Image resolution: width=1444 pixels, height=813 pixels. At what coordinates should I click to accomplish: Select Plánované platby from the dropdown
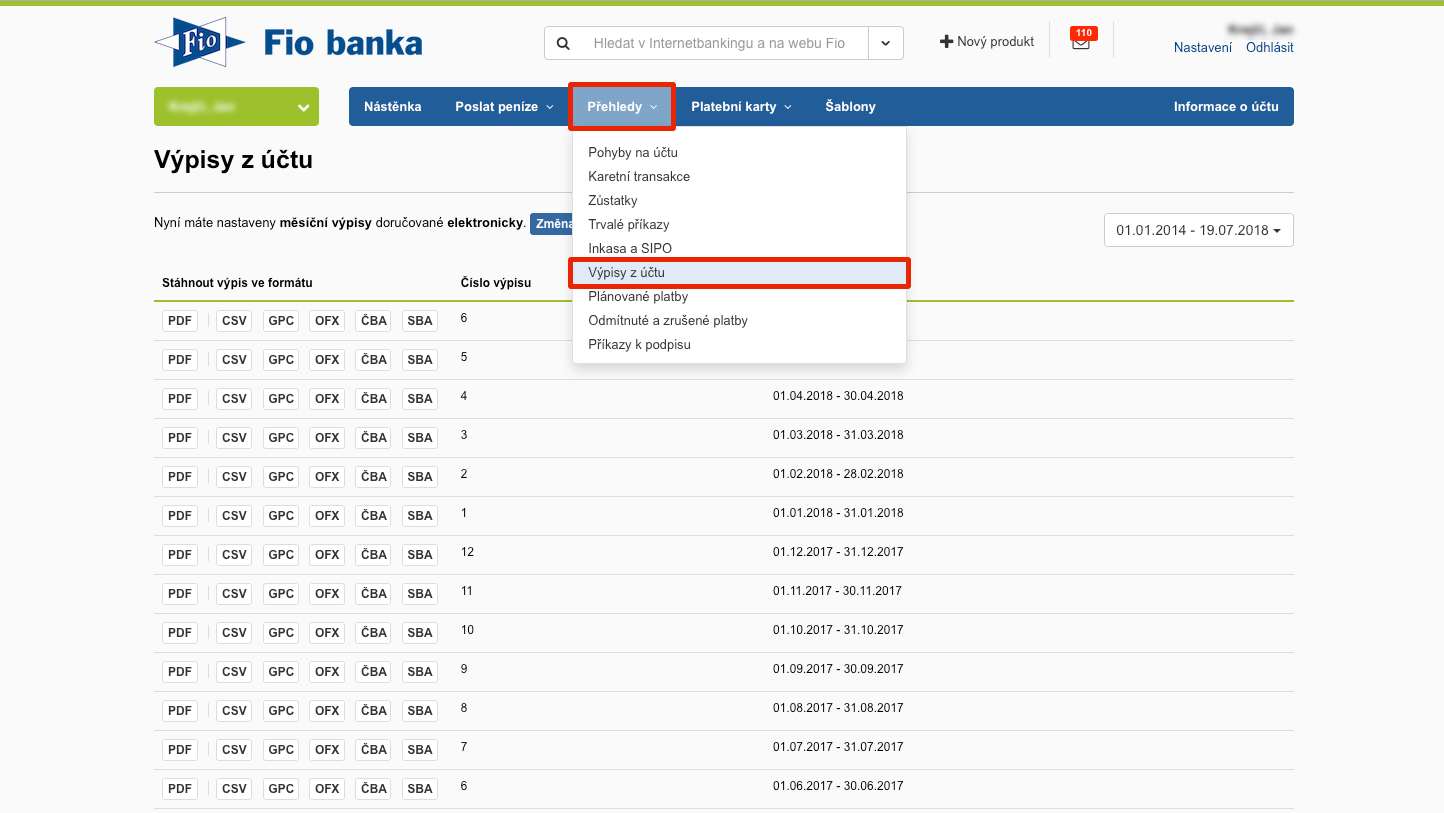(638, 297)
